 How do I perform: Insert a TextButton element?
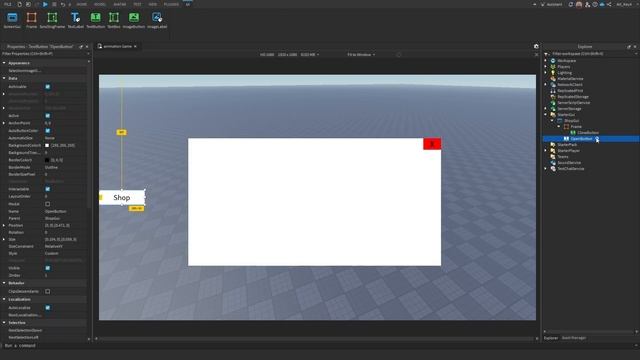tap(96, 20)
